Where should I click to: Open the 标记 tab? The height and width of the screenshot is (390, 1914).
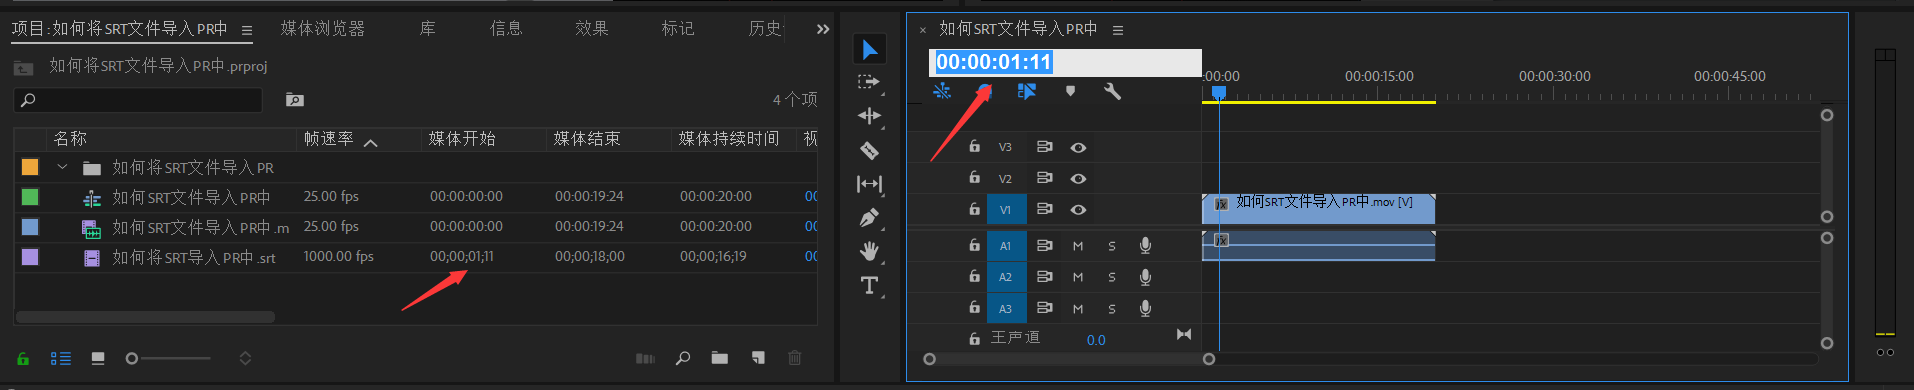(x=678, y=28)
